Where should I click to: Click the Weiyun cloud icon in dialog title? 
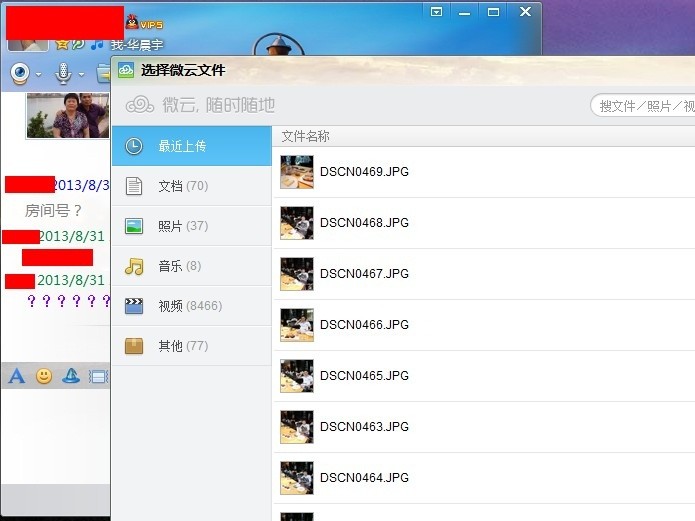click(126, 70)
